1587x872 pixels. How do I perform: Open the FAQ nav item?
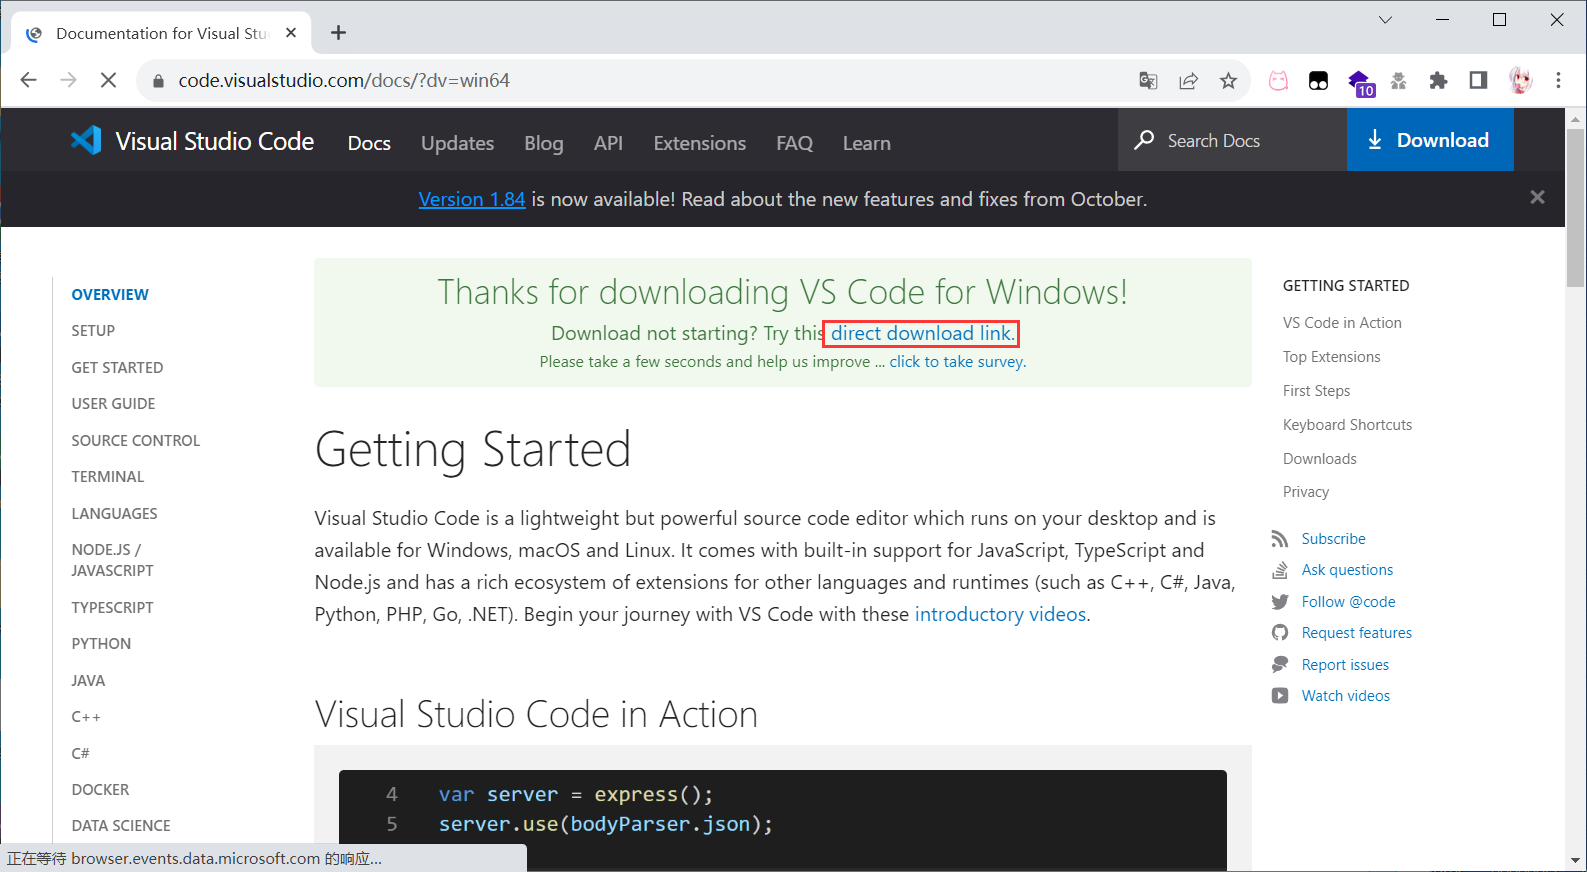794,143
